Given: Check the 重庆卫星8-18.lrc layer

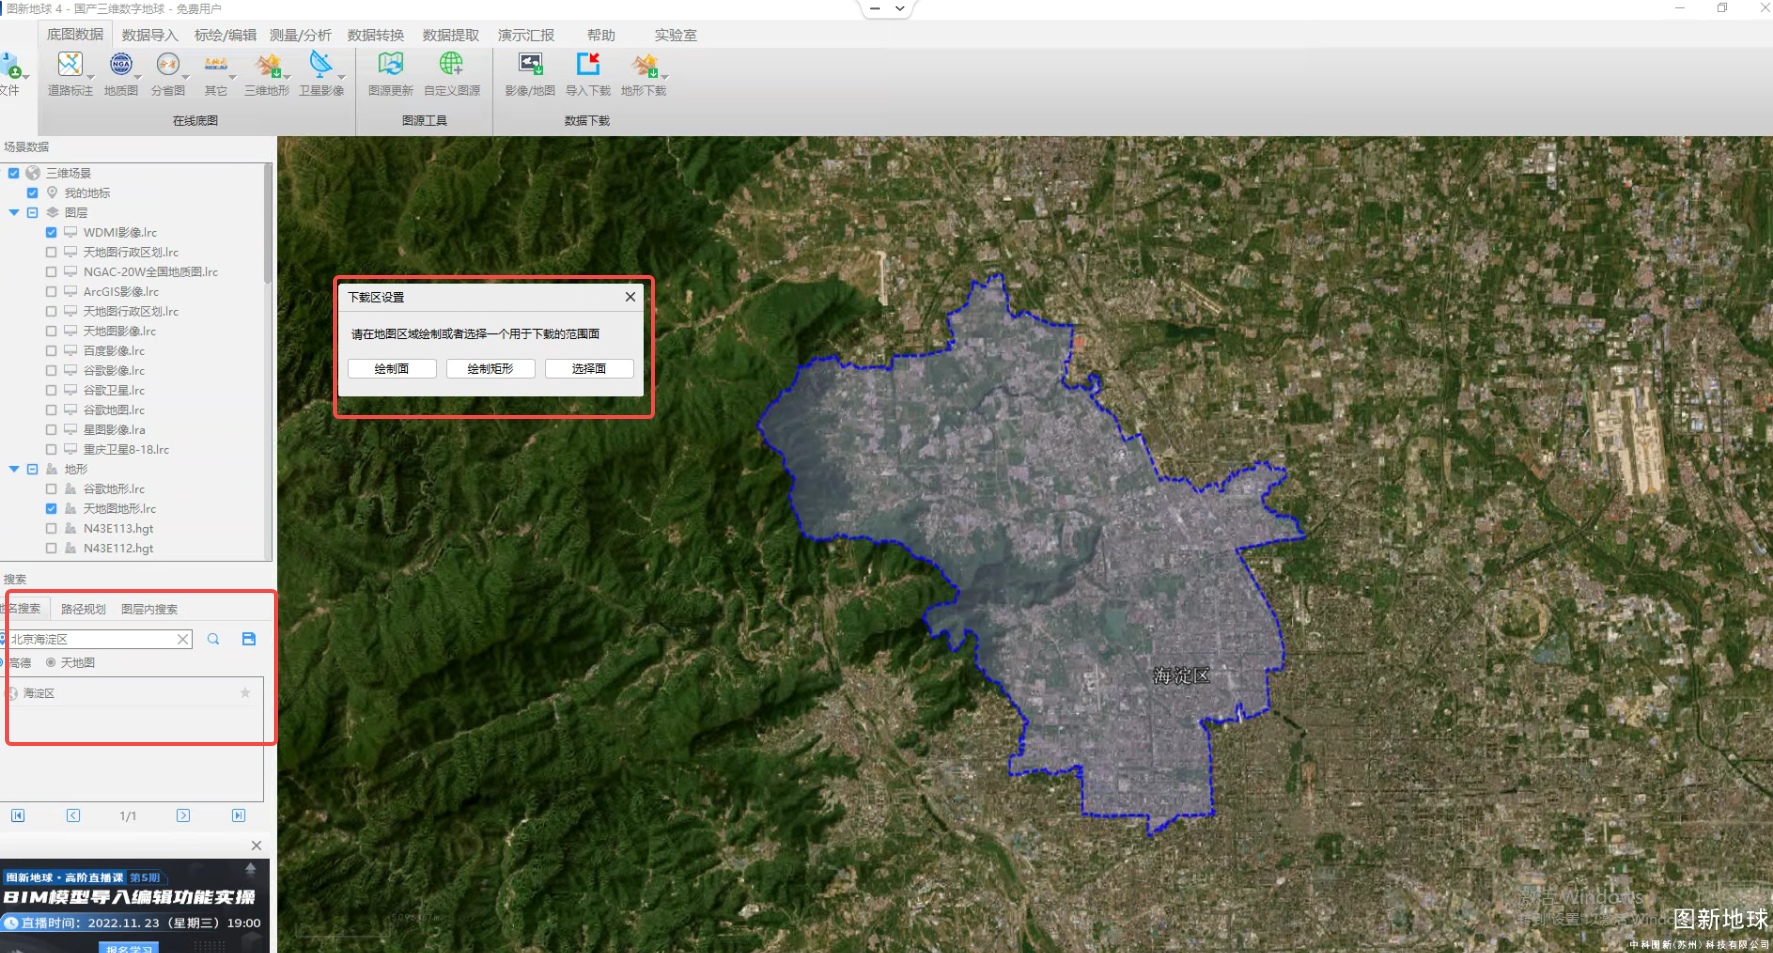Looking at the screenshot, I should point(51,450).
